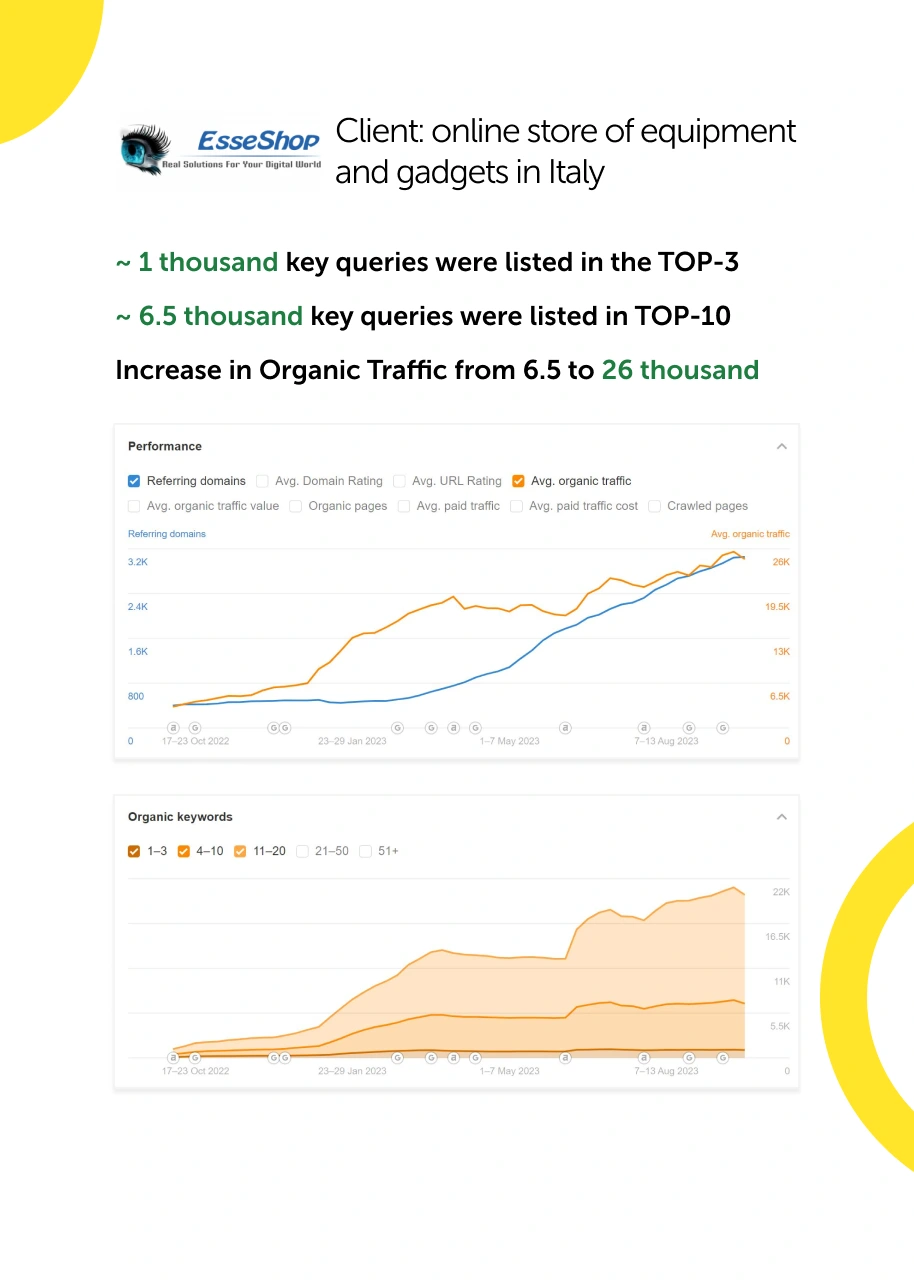Enable the 21–50 positions checkbox

[x=302, y=851]
